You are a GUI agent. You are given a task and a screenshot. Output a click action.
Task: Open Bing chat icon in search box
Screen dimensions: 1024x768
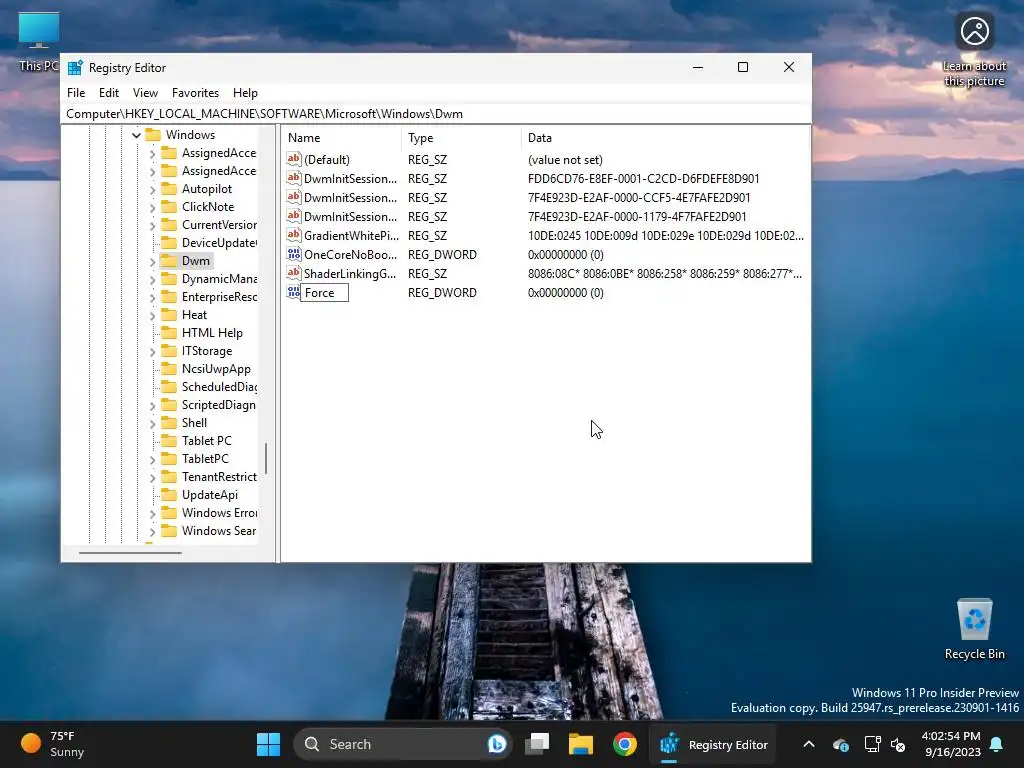click(497, 744)
